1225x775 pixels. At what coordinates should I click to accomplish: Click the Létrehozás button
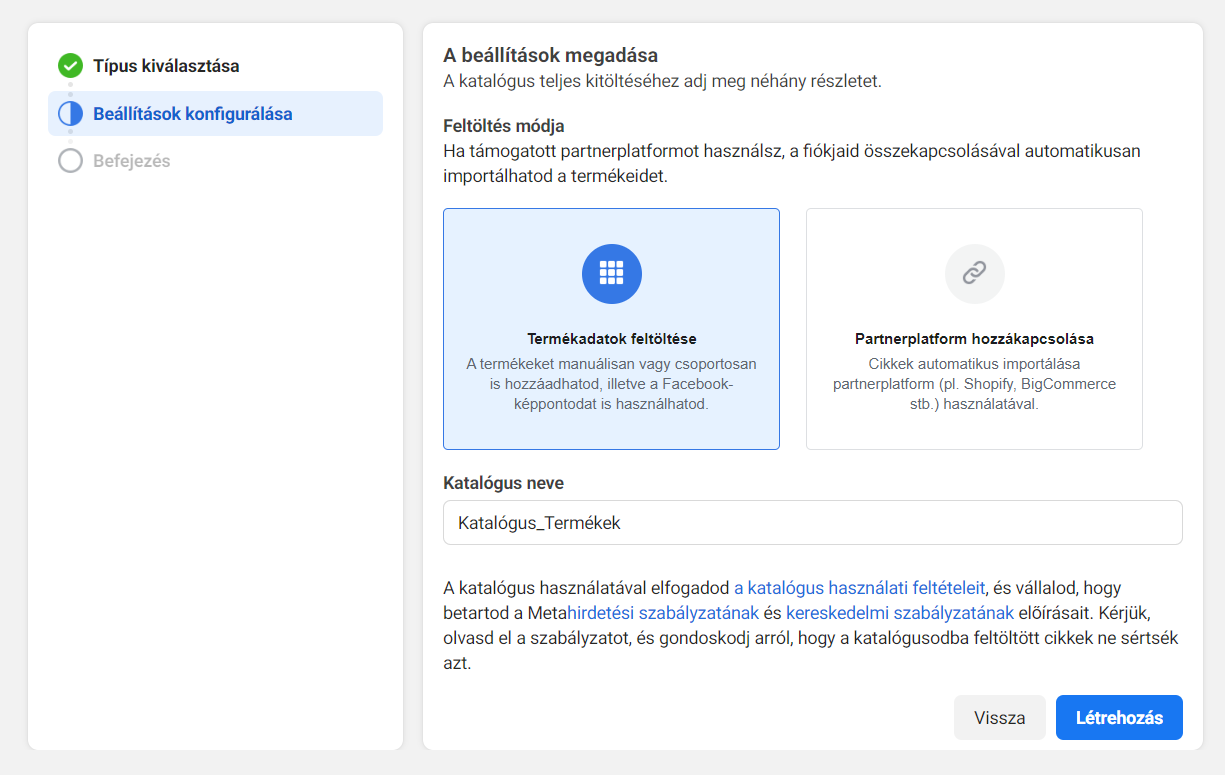(x=1119, y=718)
